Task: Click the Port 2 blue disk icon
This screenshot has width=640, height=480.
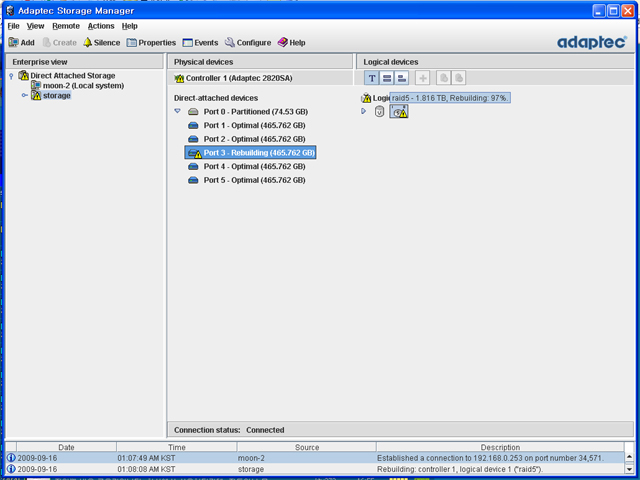Action: coord(193,139)
